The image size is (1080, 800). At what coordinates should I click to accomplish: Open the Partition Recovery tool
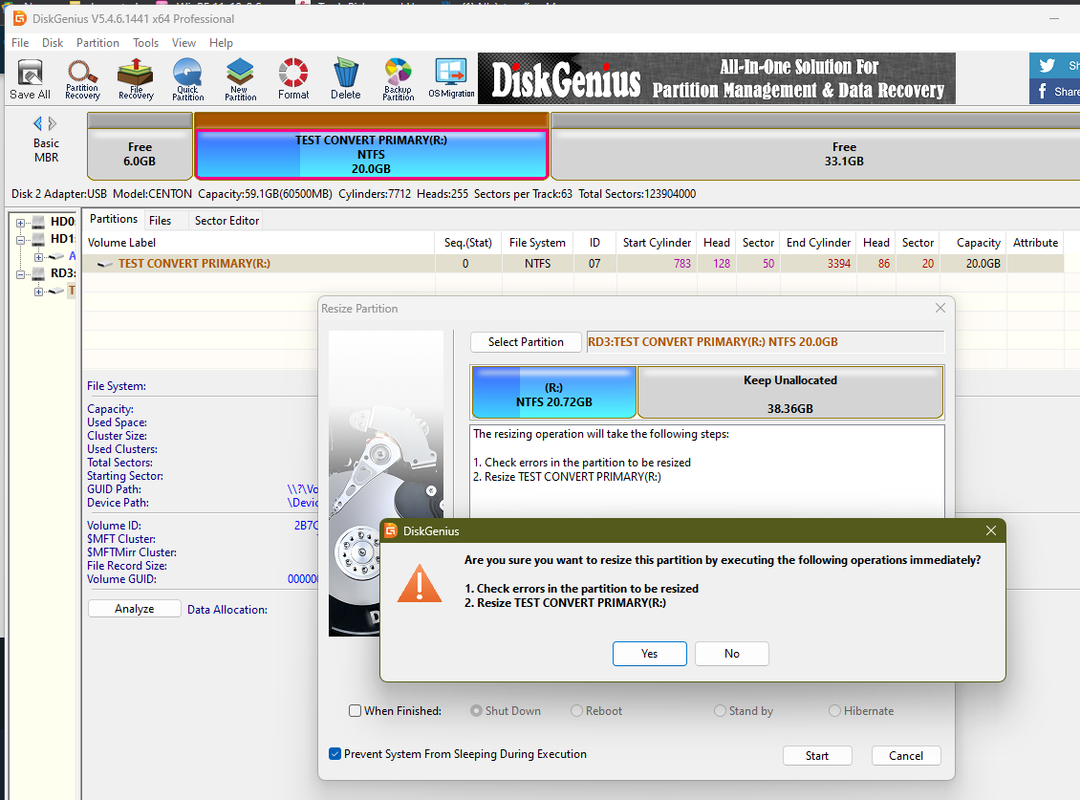(x=82, y=79)
